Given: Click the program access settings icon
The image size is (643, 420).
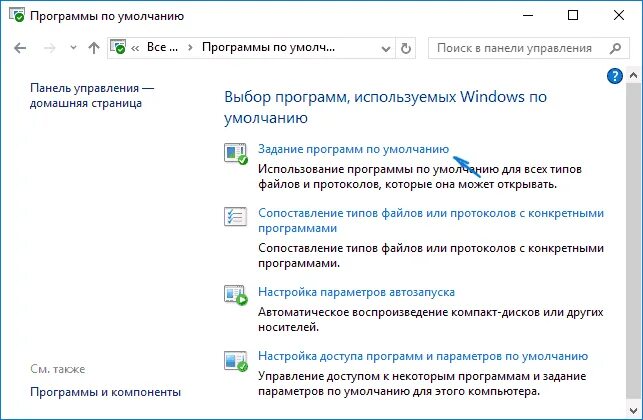Looking at the screenshot, I should pos(236,361).
